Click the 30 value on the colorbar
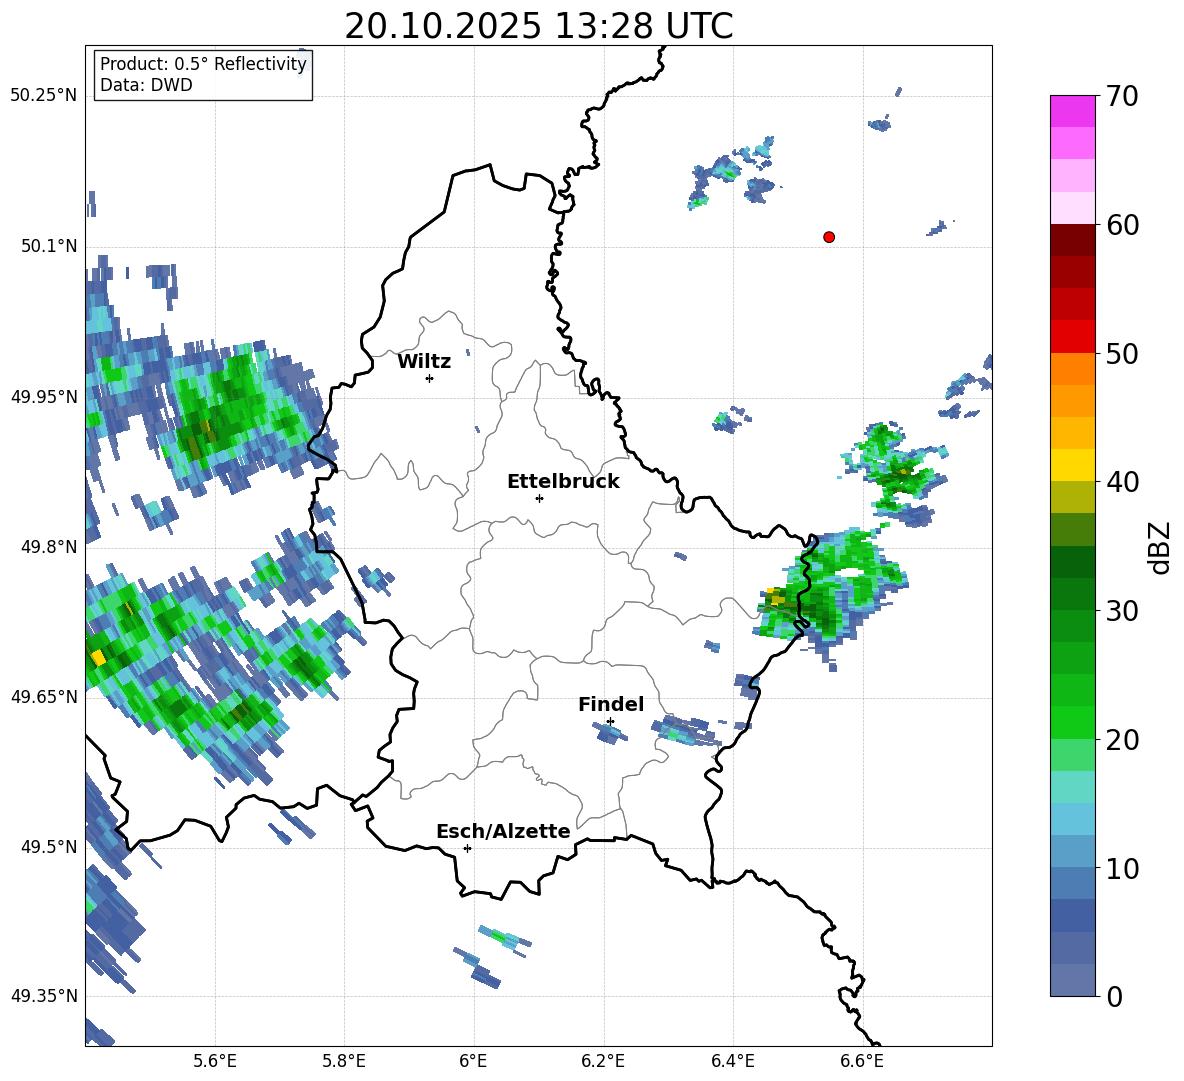1184x1081 pixels. pos(1122,611)
